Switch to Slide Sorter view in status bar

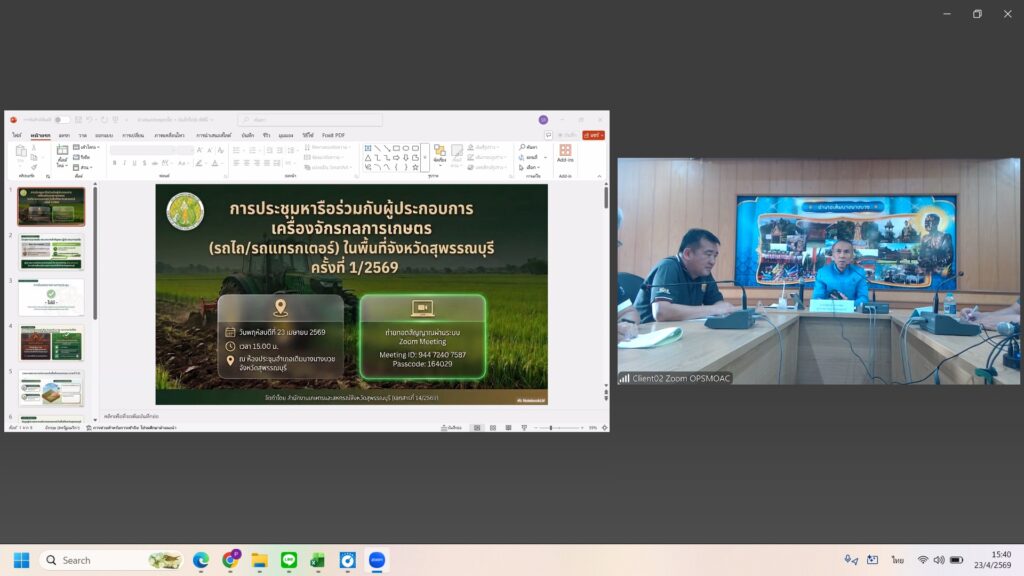click(x=492, y=428)
